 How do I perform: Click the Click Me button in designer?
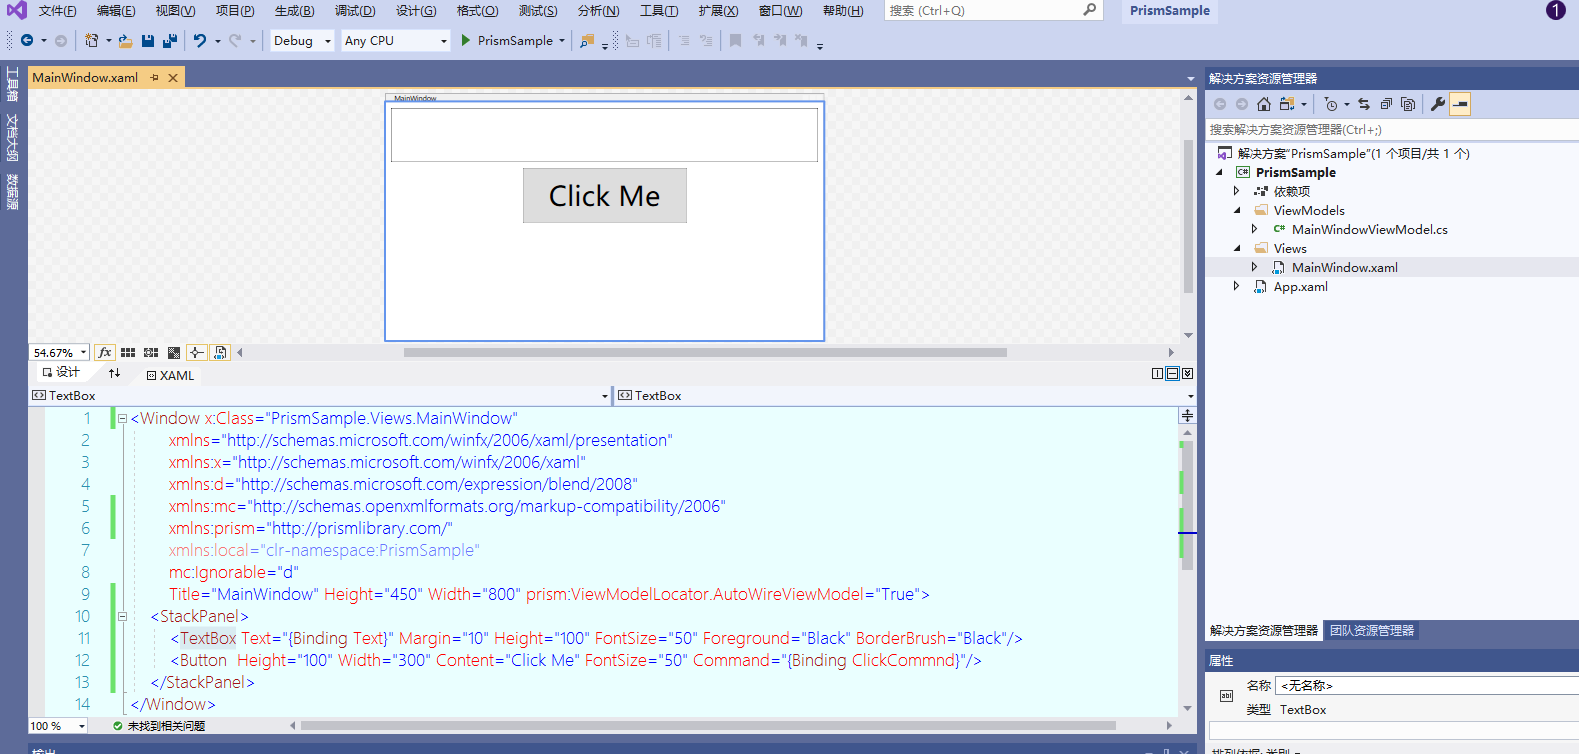604,196
